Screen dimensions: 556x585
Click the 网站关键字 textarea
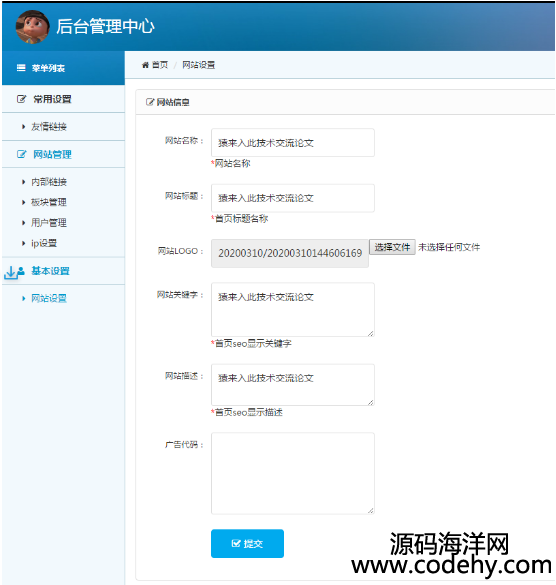pyautogui.click(x=293, y=309)
